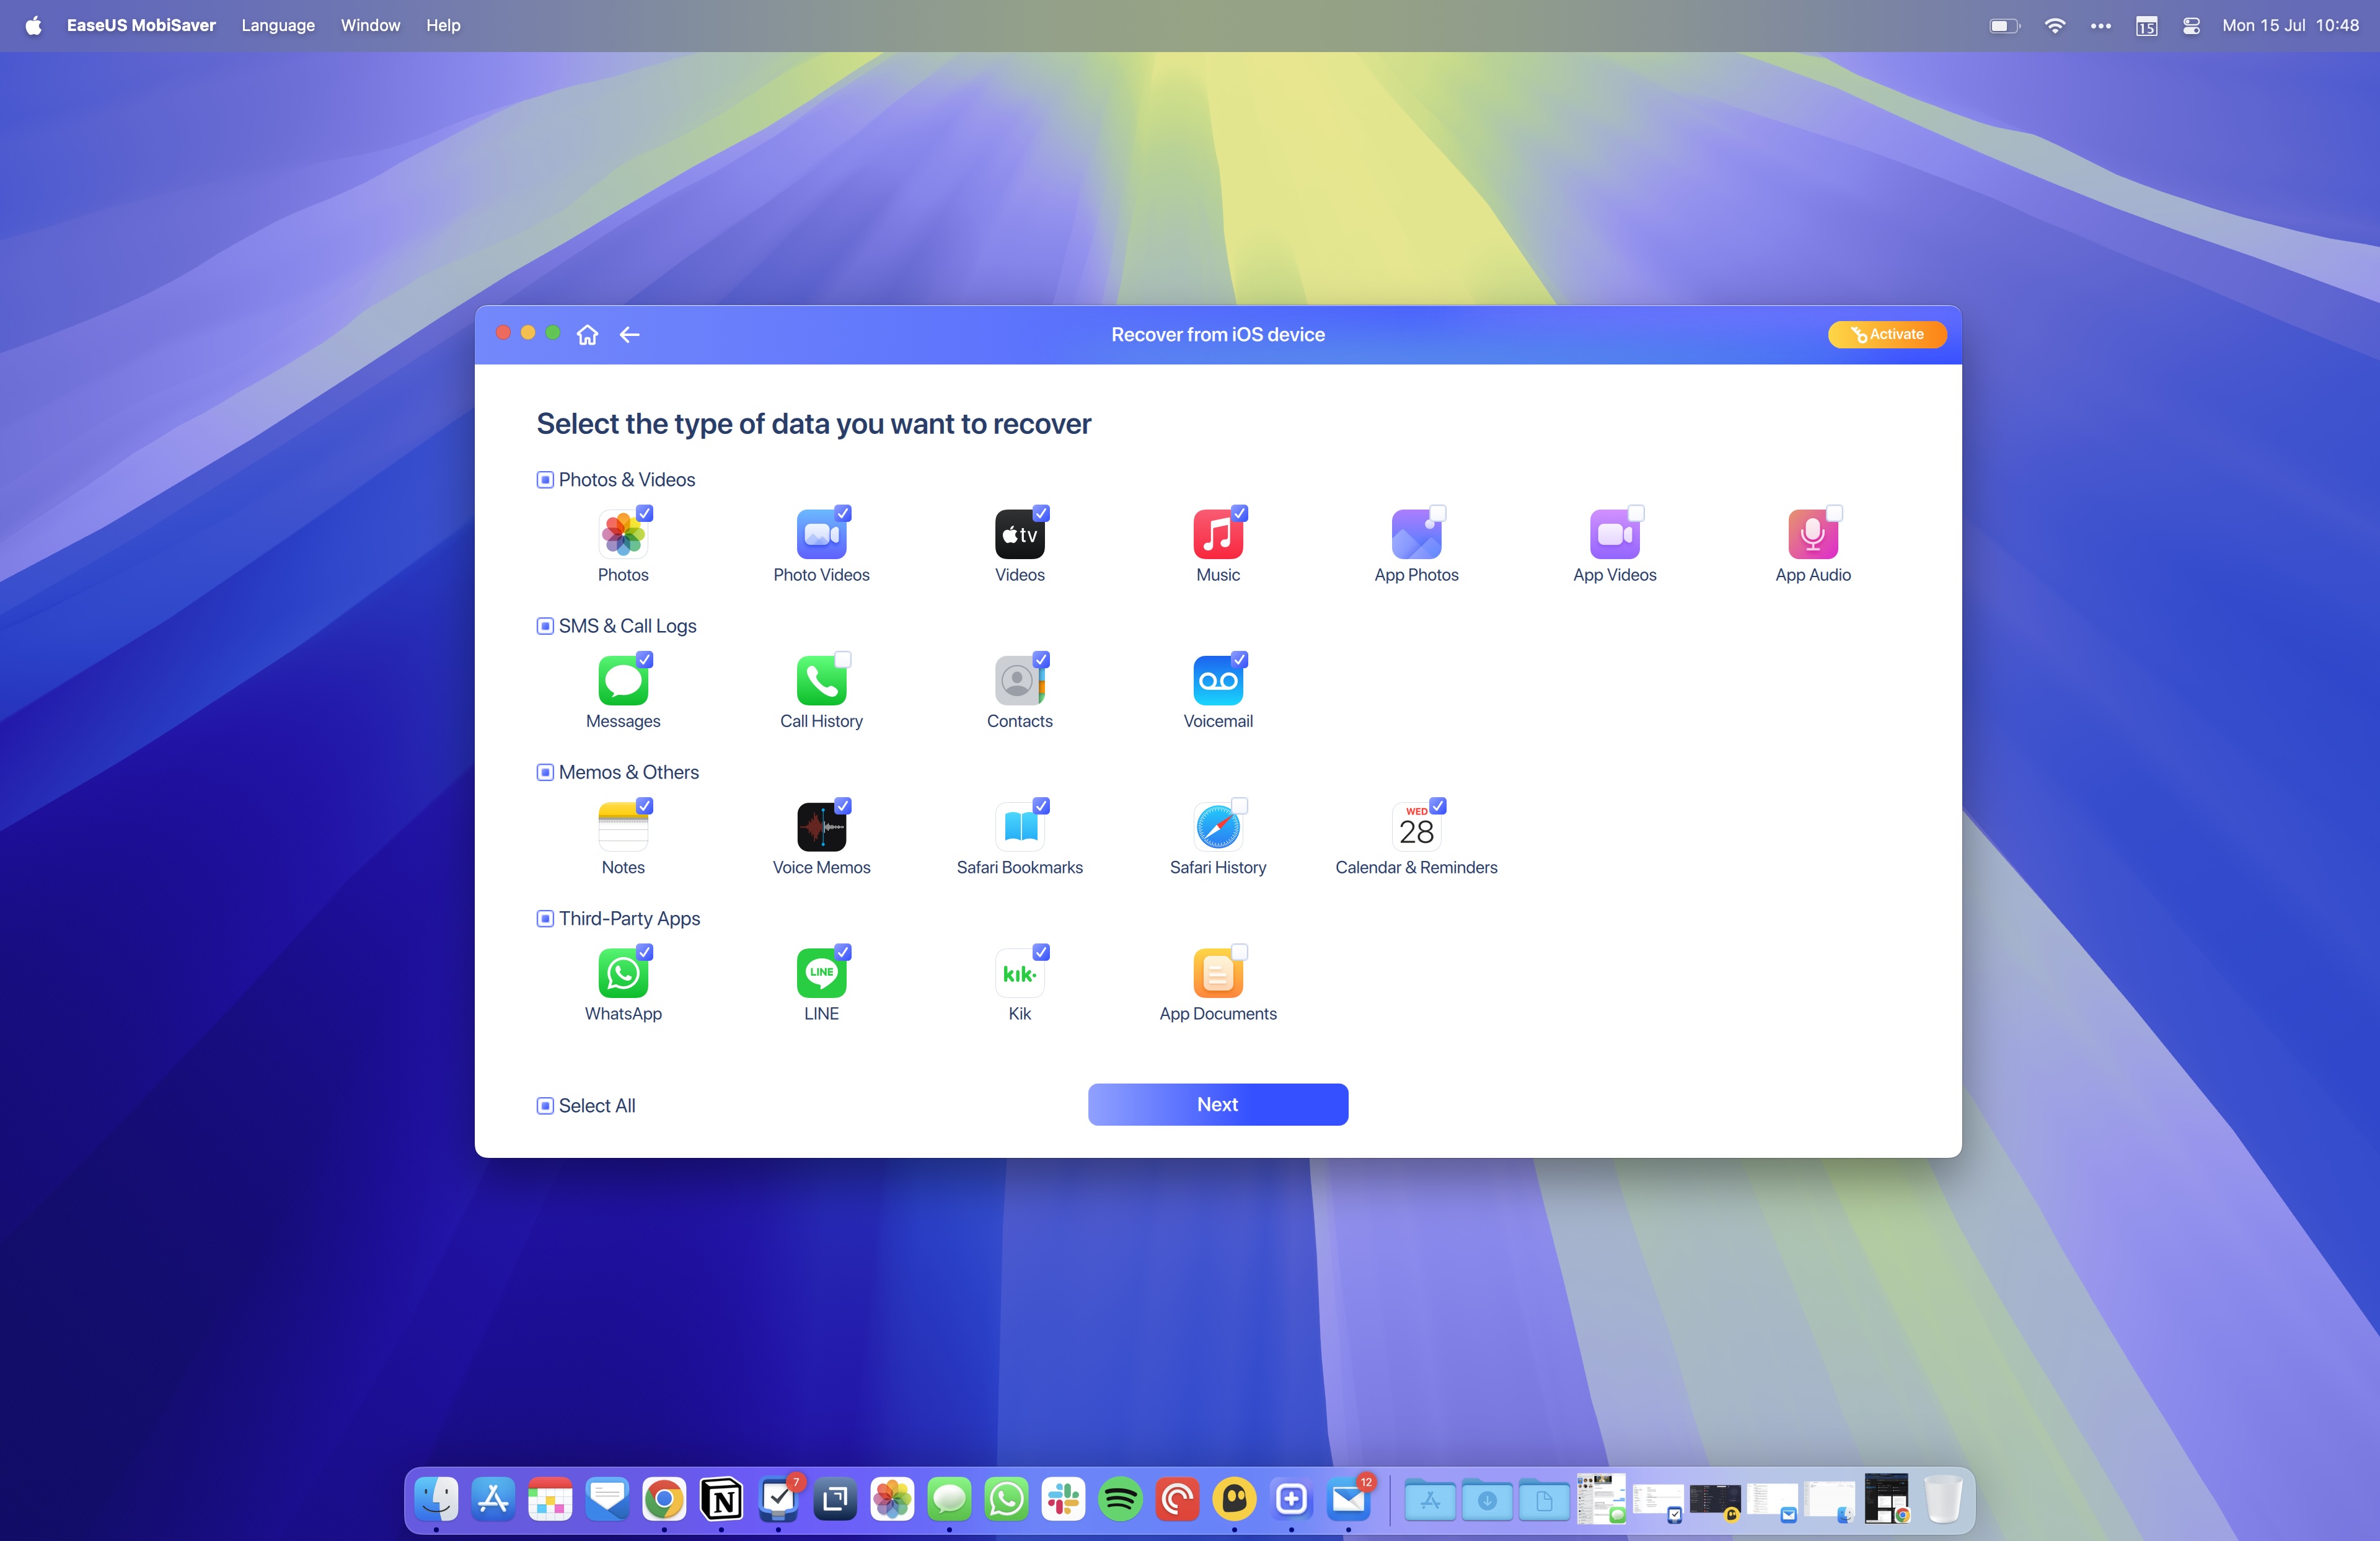Click the Safari Bookmarks icon
The width and height of the screenshot is (2380, 1541).
point(1019,828)
